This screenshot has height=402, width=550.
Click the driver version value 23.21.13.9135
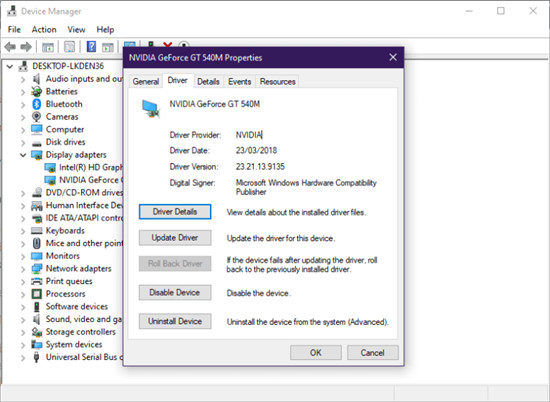[260, 166]
